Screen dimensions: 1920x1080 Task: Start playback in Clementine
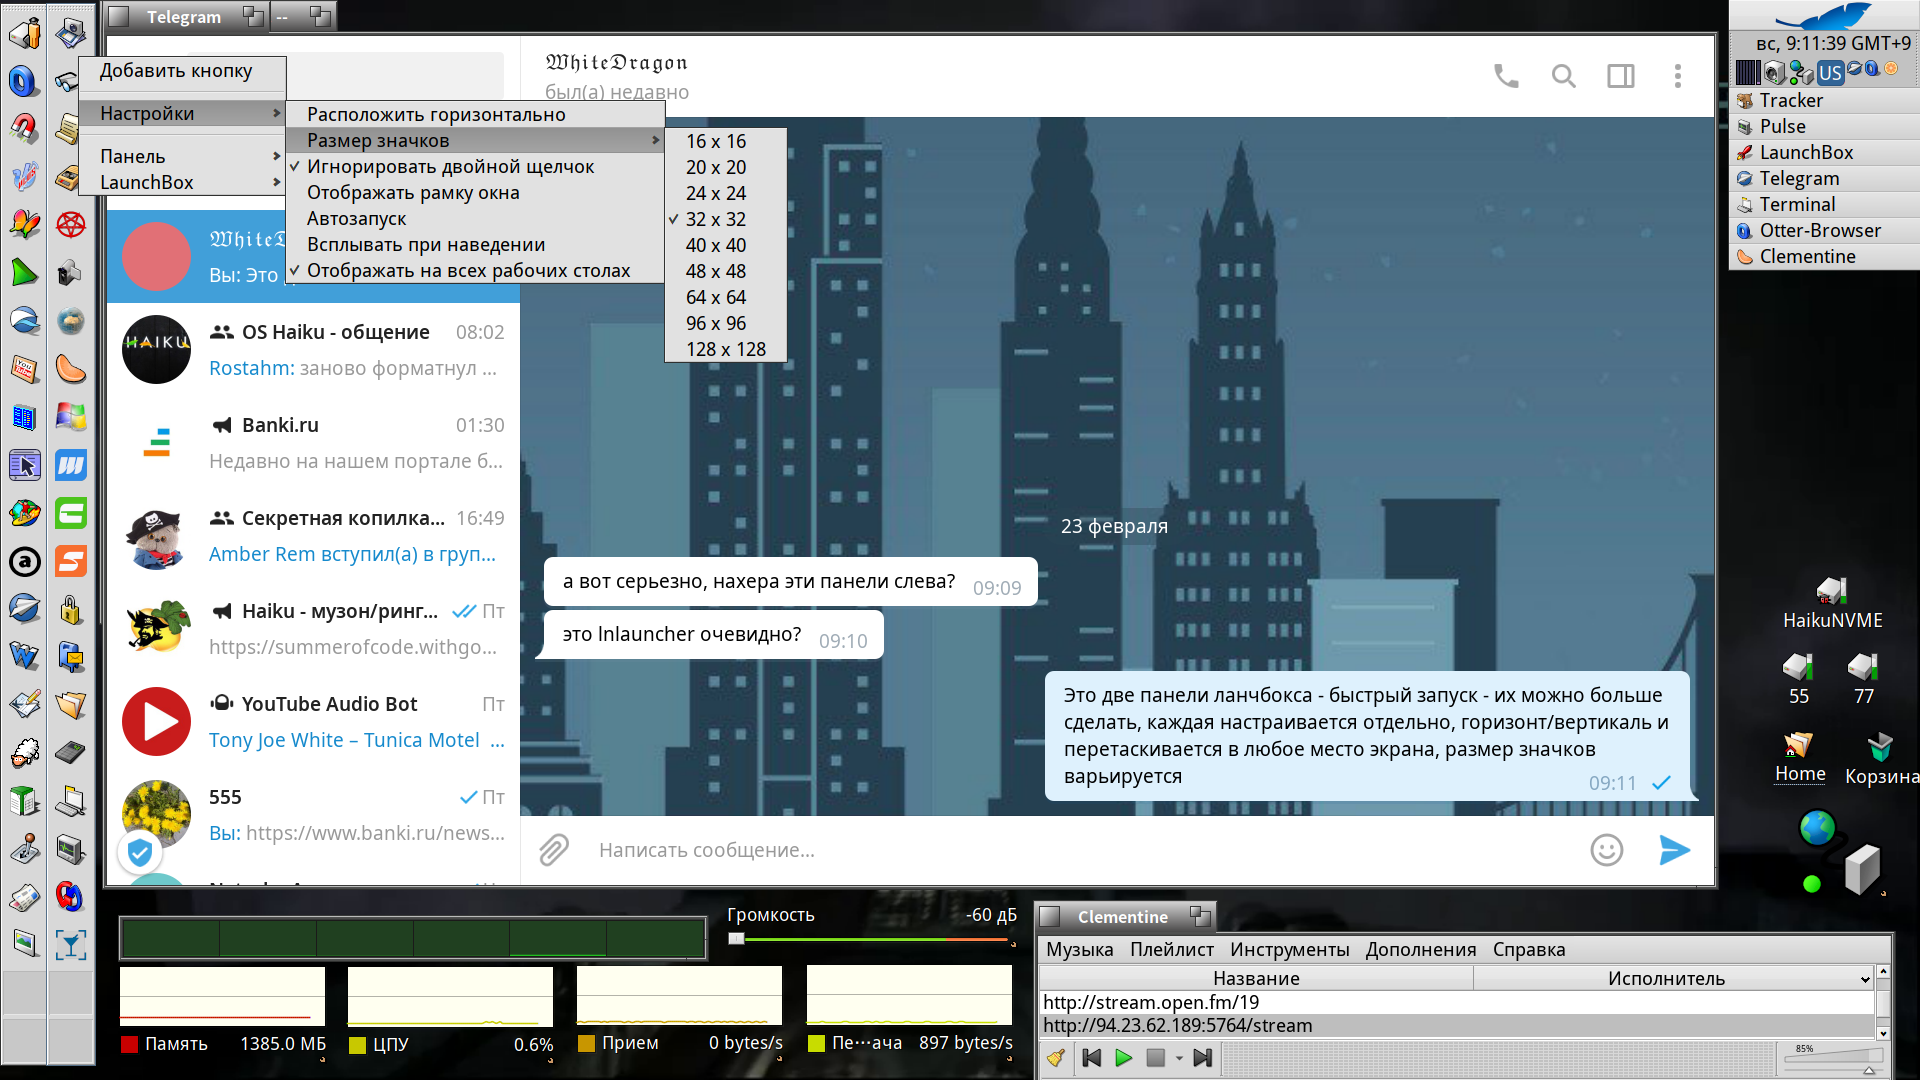(1124, 1058)
